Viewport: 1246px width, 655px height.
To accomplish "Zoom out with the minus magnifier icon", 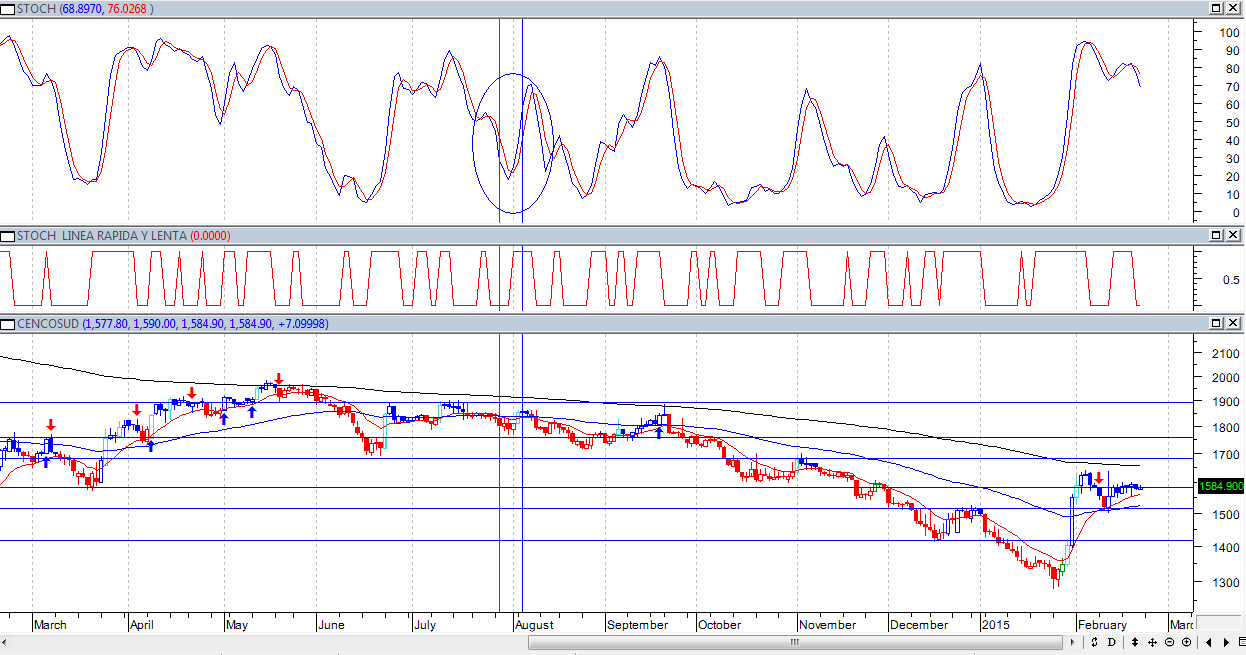I will coord(1170,642).
